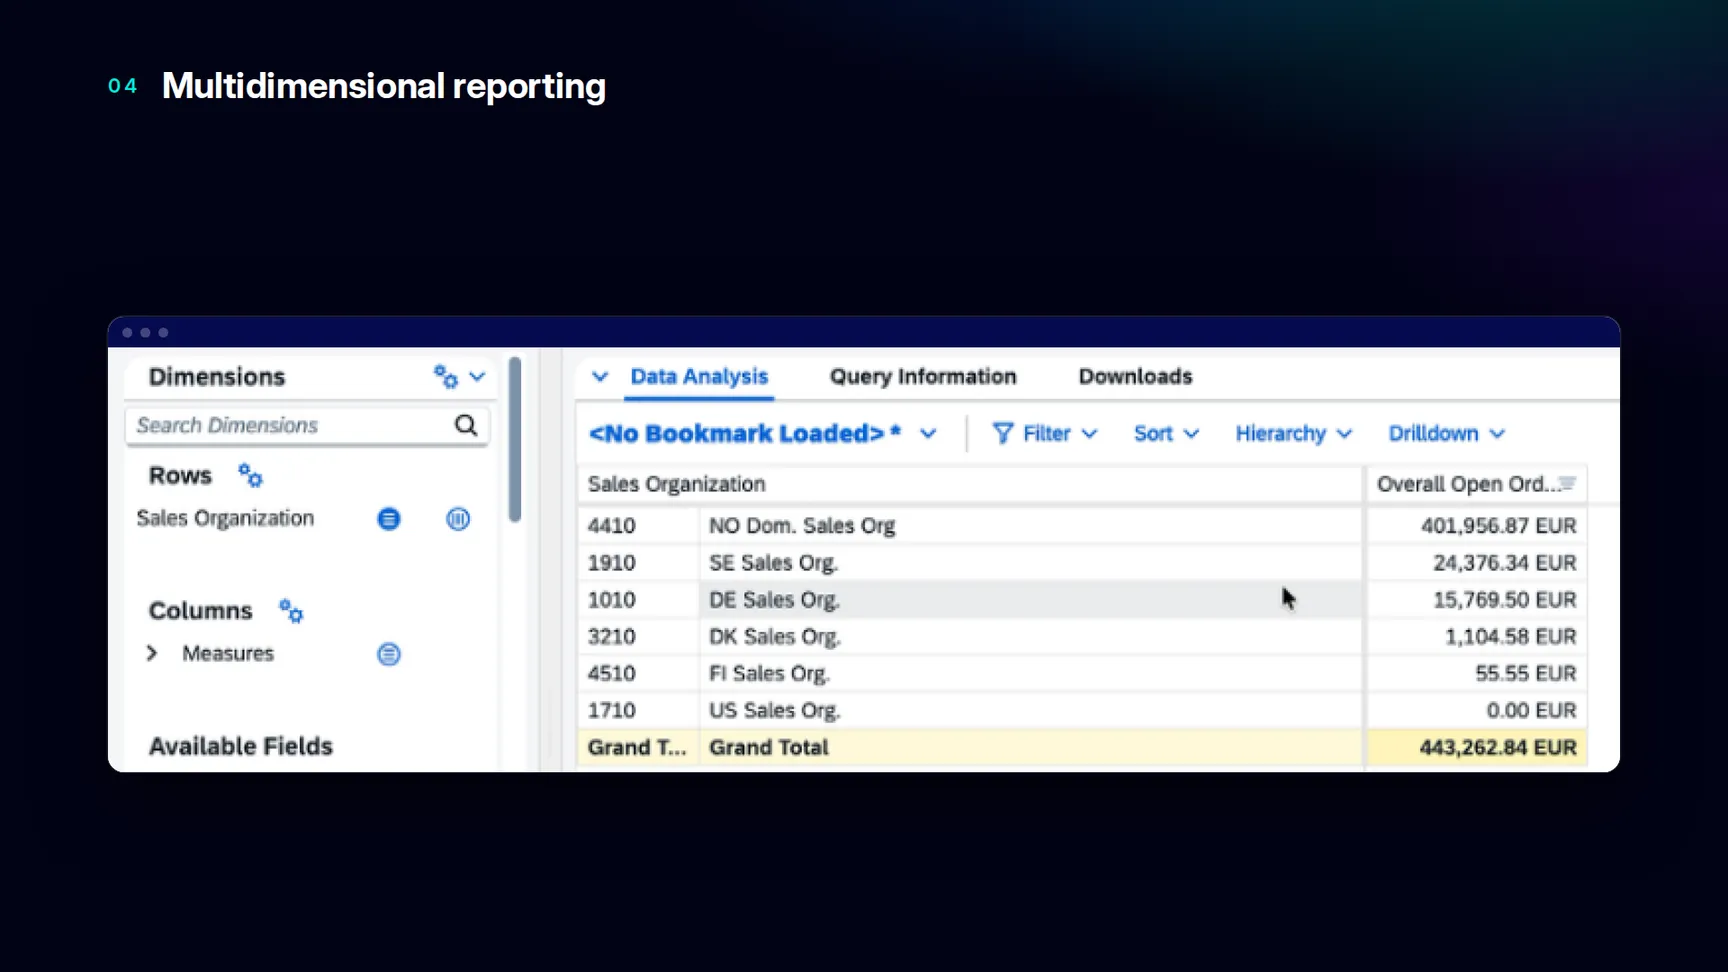Image resolution: width=1728 pixels, height=972 pixels.
Task: Click the Overall Open Ord... column header
Action: click(1477, 484)
